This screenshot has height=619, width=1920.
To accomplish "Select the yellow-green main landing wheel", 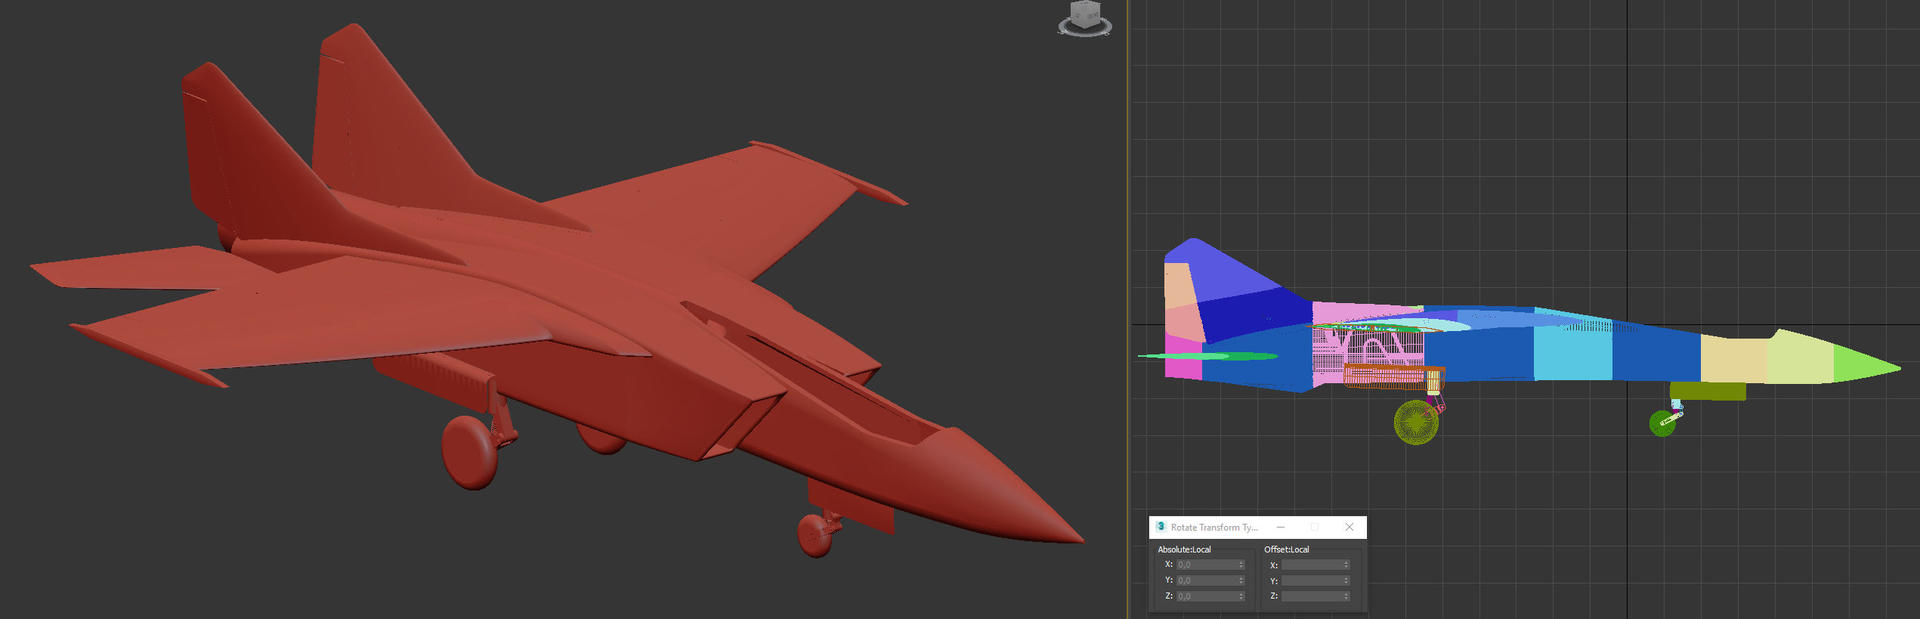I will click(1415, 422).
